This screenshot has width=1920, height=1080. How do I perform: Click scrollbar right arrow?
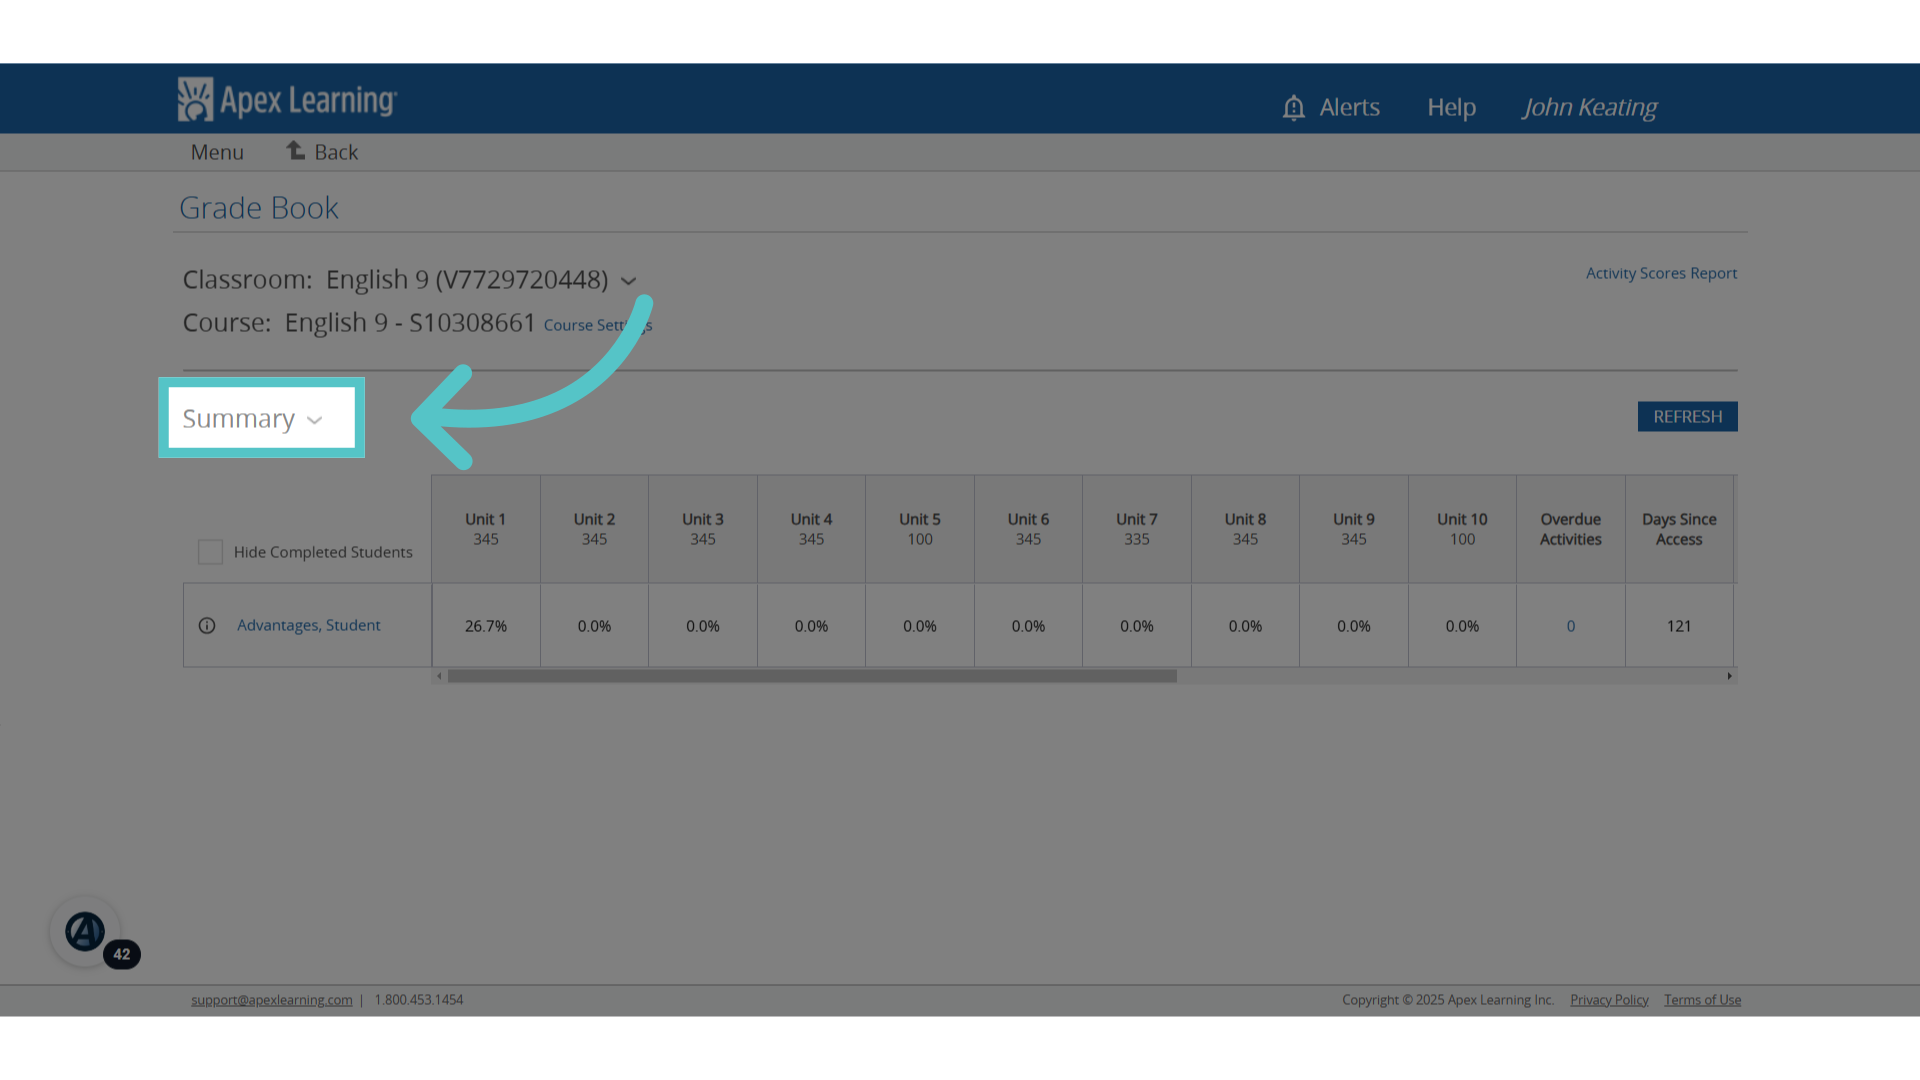[1729, 676]
